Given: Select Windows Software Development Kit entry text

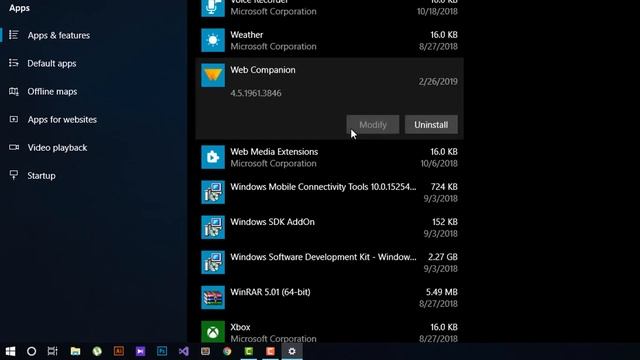Looking at the screenshot, I should (323, 257).
